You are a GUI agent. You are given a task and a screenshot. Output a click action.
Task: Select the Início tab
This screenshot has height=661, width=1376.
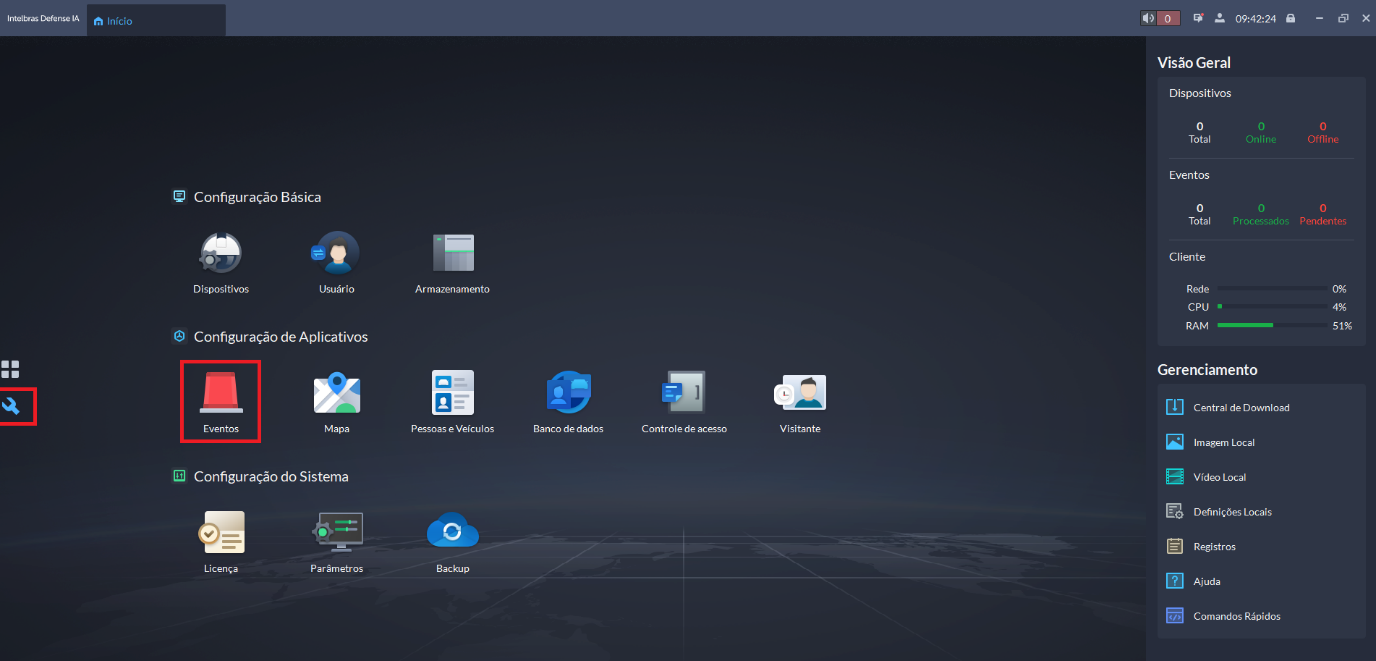113,20
